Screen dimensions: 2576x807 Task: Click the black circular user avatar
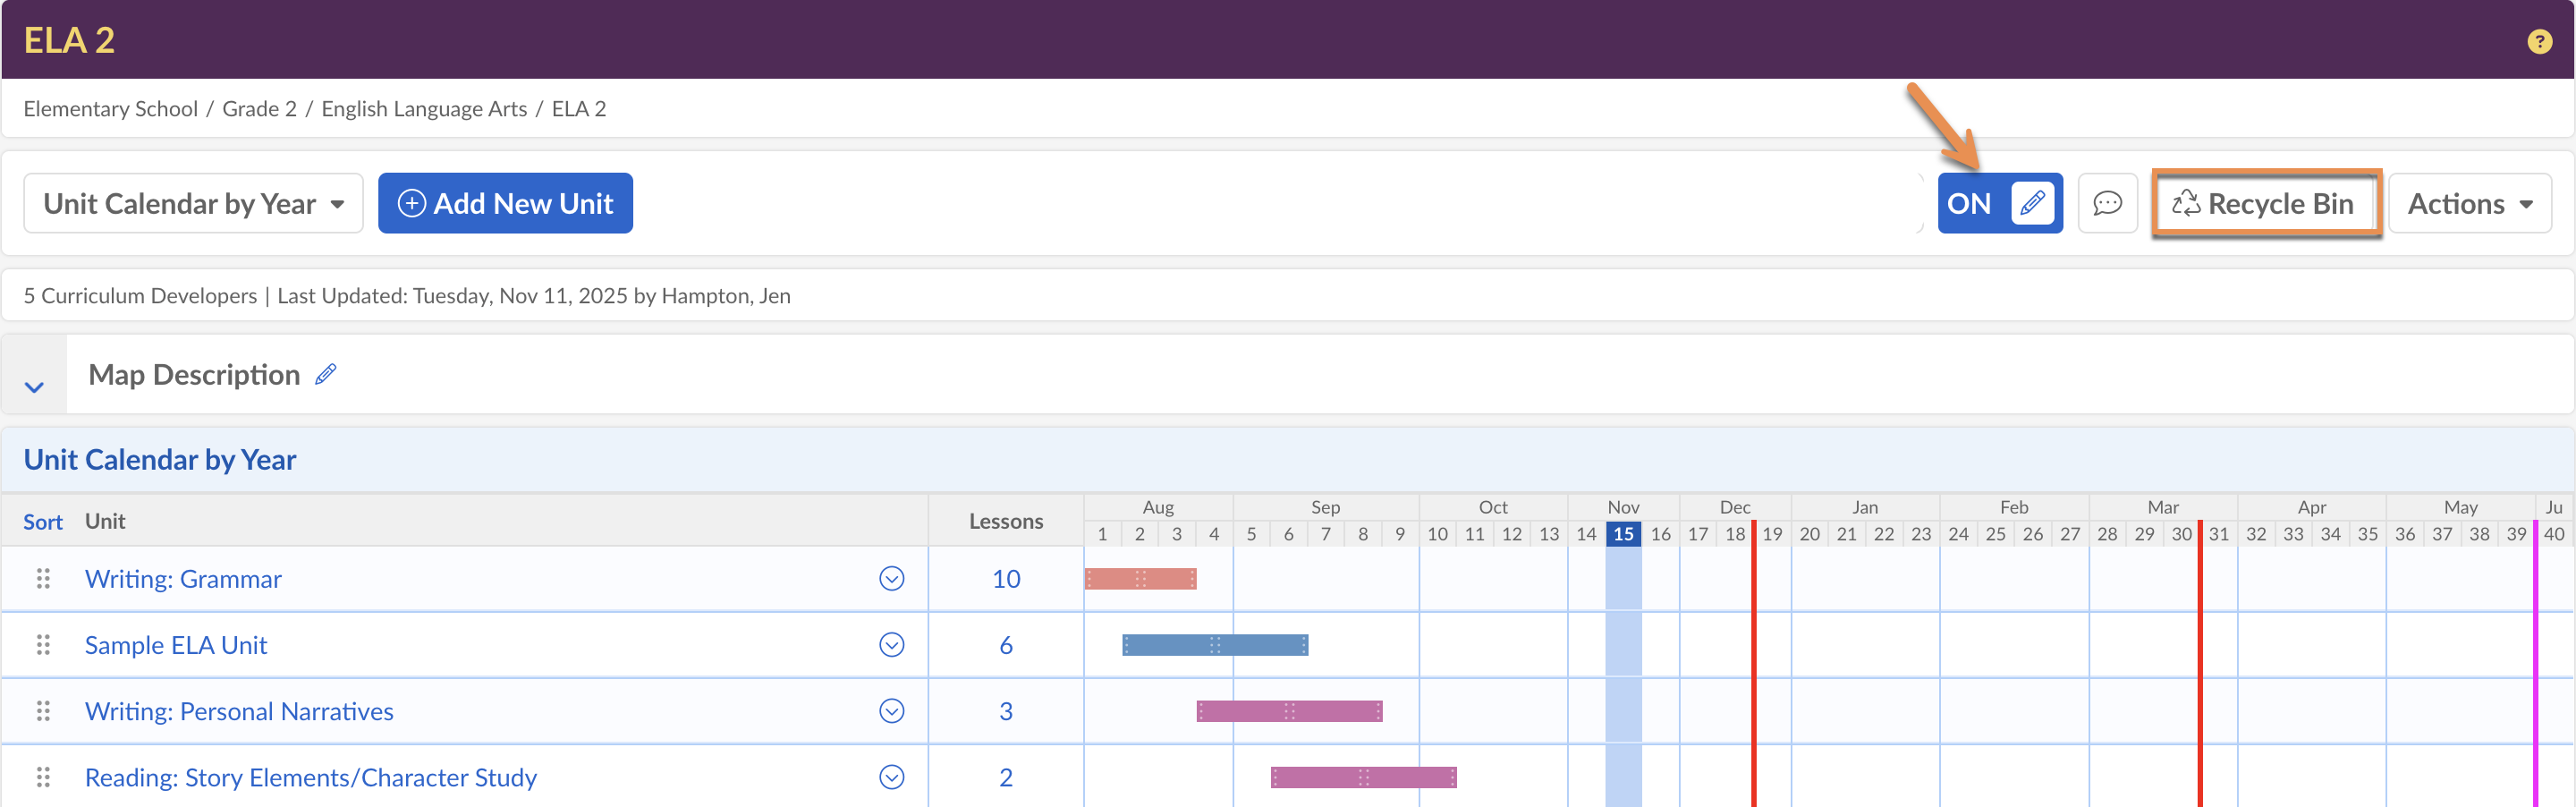click(x=1882, y=203)
